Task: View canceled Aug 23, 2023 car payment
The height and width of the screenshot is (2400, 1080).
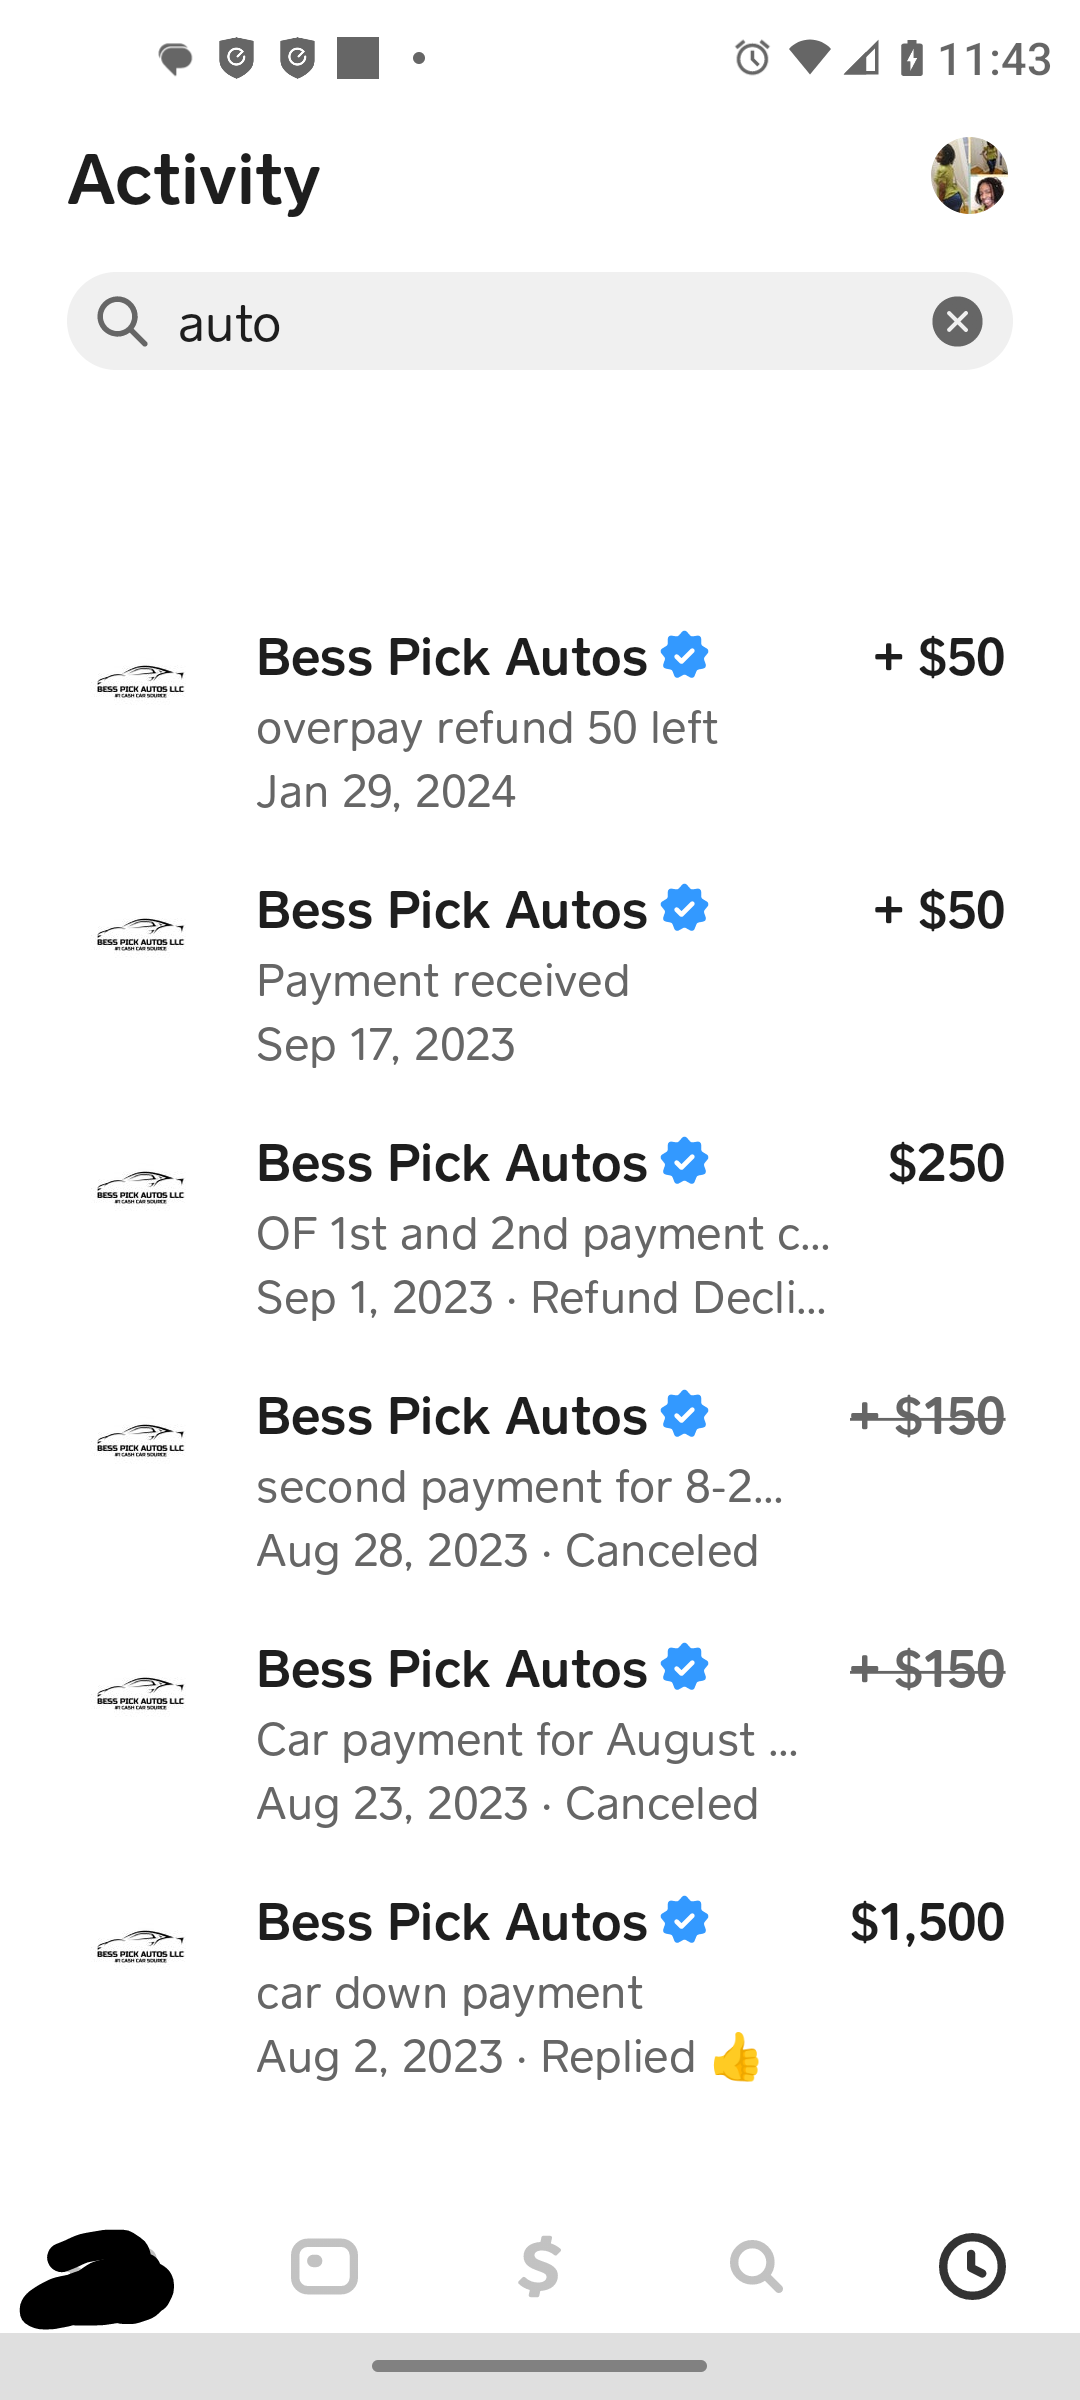Action: click(540, 1735)
